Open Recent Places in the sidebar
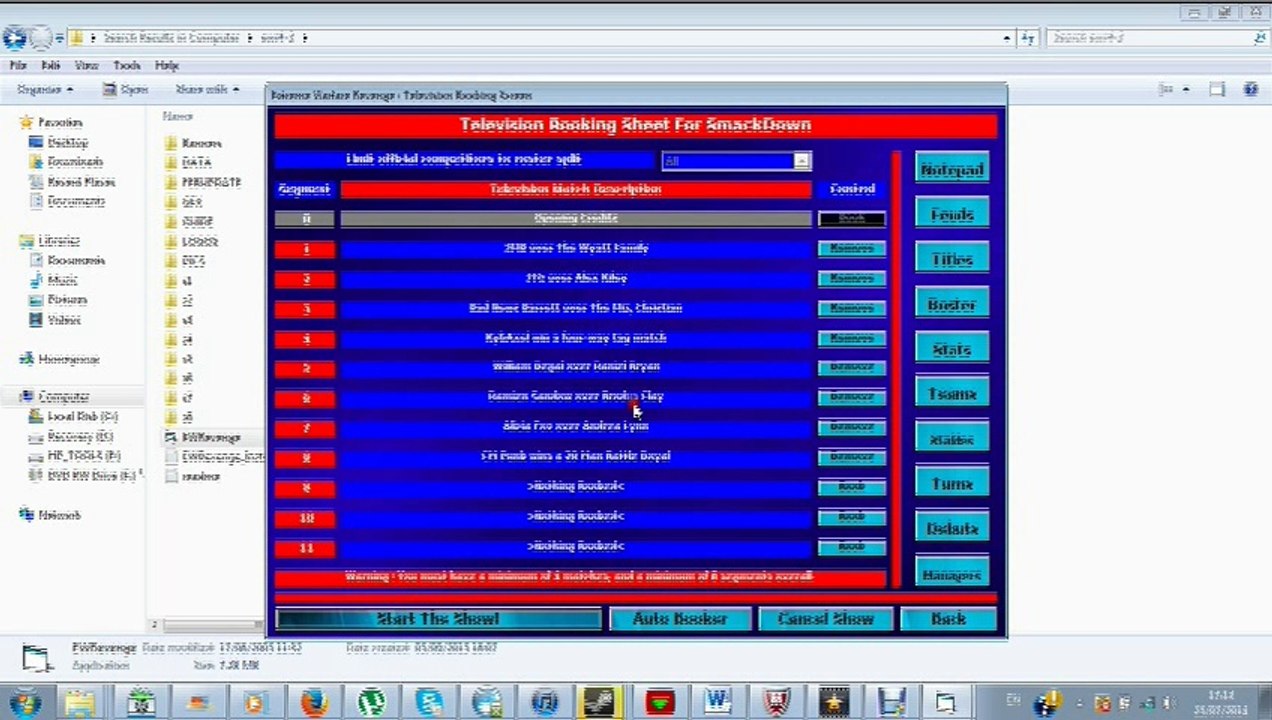1272x720 pixels. (x=72, y=182)
